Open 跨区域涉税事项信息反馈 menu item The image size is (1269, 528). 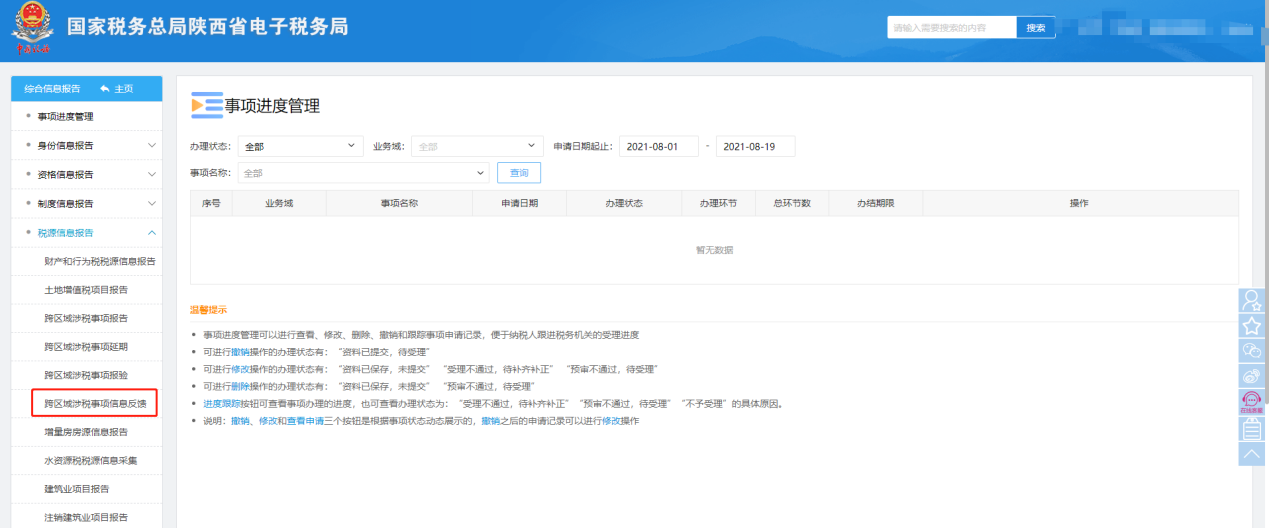point(95,404)
